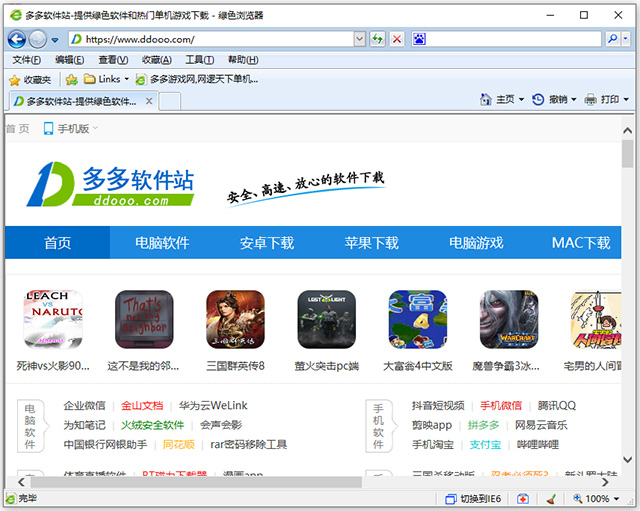Image resolution: width=640 pixels, height=511 pixels.
Task: Click the broom cleanup status icon
Action: point(551,499)
